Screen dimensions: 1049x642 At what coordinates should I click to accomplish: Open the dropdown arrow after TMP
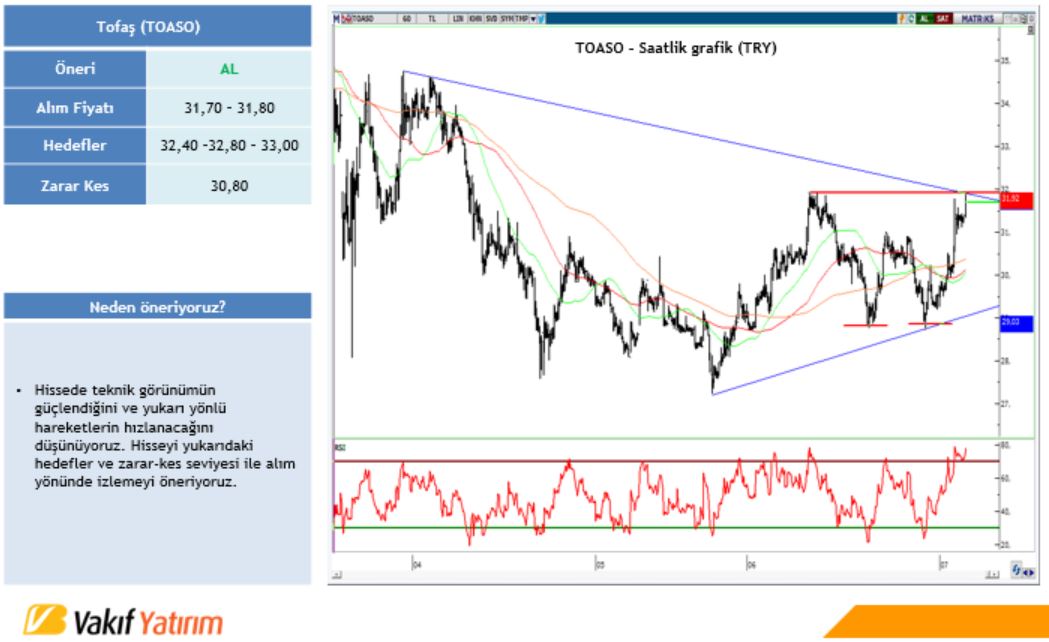pyautogui.click(x=533, y=19)
